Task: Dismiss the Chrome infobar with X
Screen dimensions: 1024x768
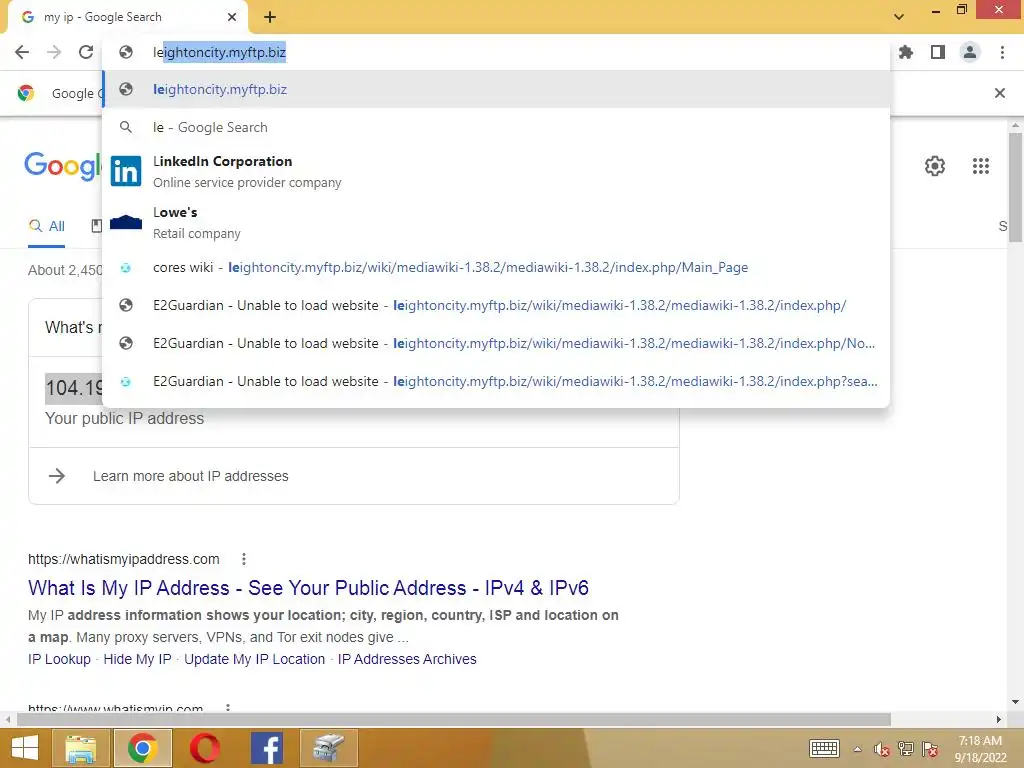Action: pos(999,93)
